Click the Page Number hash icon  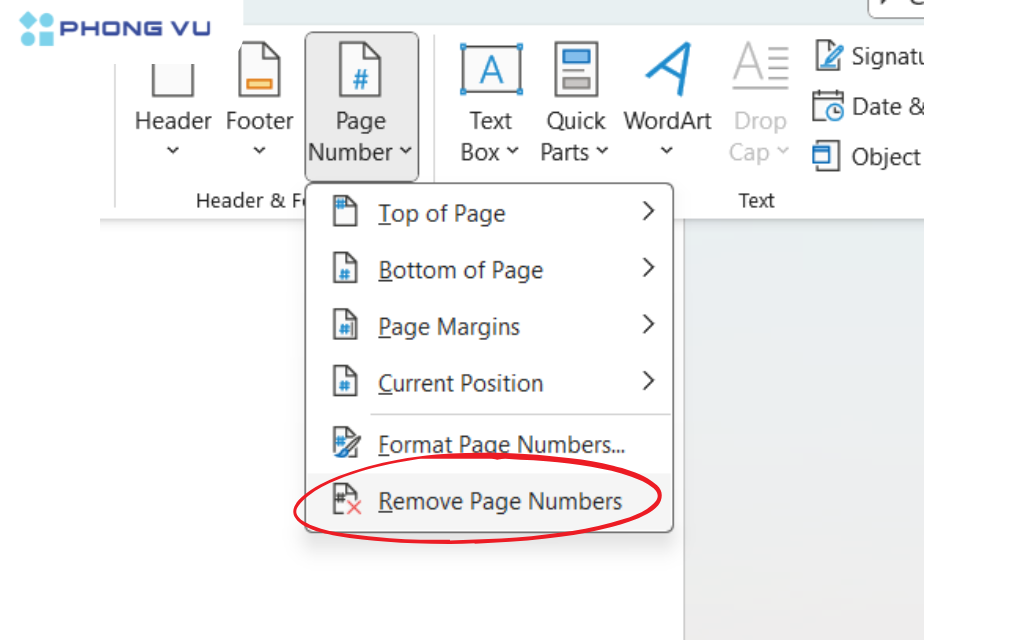[360, 69]
